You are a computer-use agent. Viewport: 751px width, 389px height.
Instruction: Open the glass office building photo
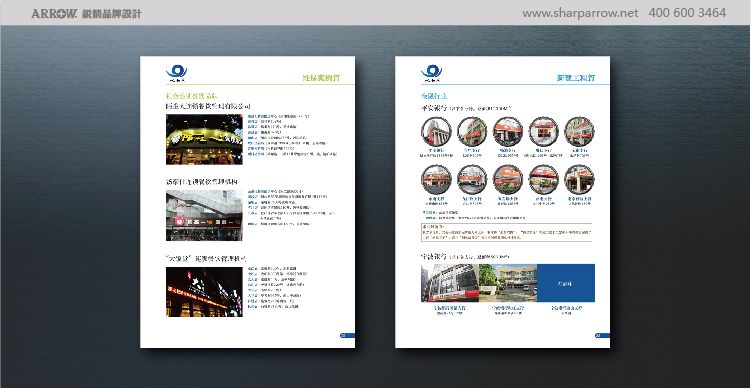tap(450, 283)
